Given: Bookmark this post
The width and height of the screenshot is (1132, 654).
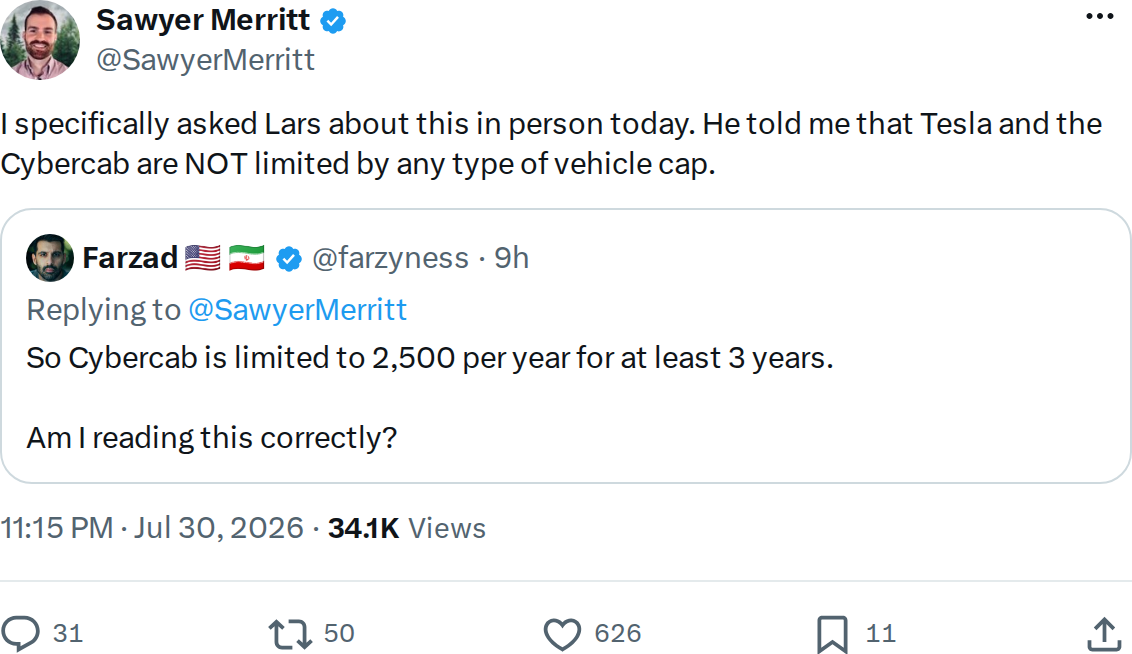Looking at the screenshot, I should tap(832, 635).
